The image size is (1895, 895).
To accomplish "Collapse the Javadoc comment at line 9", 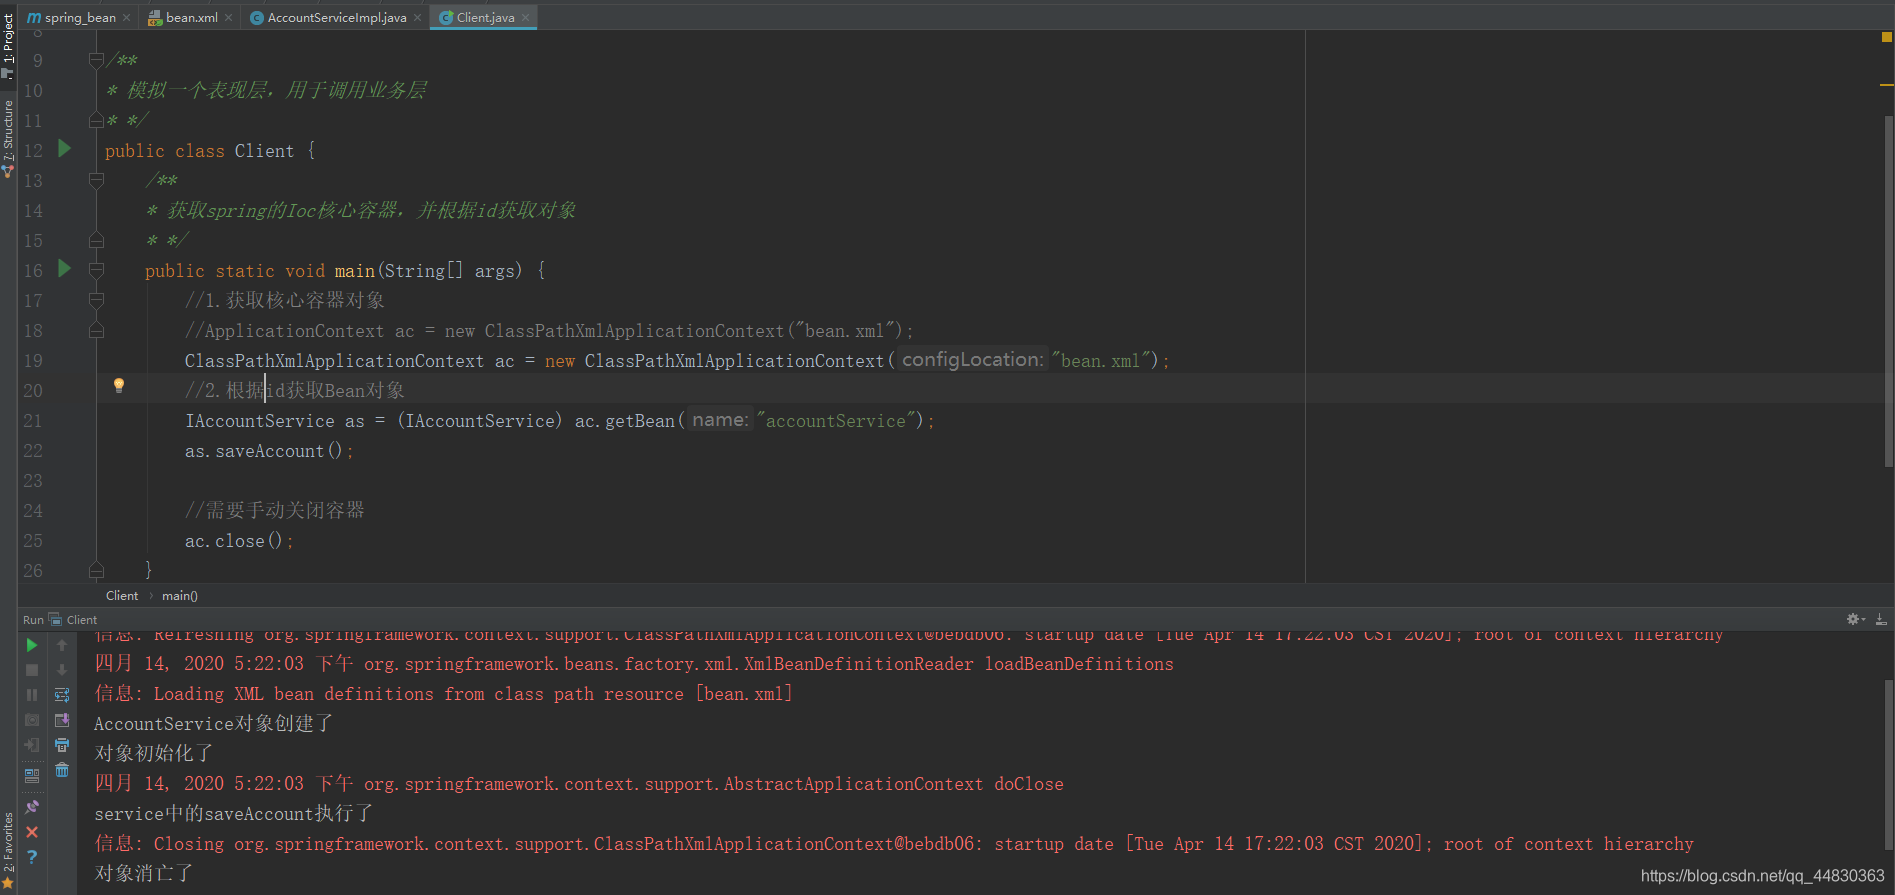I will click(96, 60).
